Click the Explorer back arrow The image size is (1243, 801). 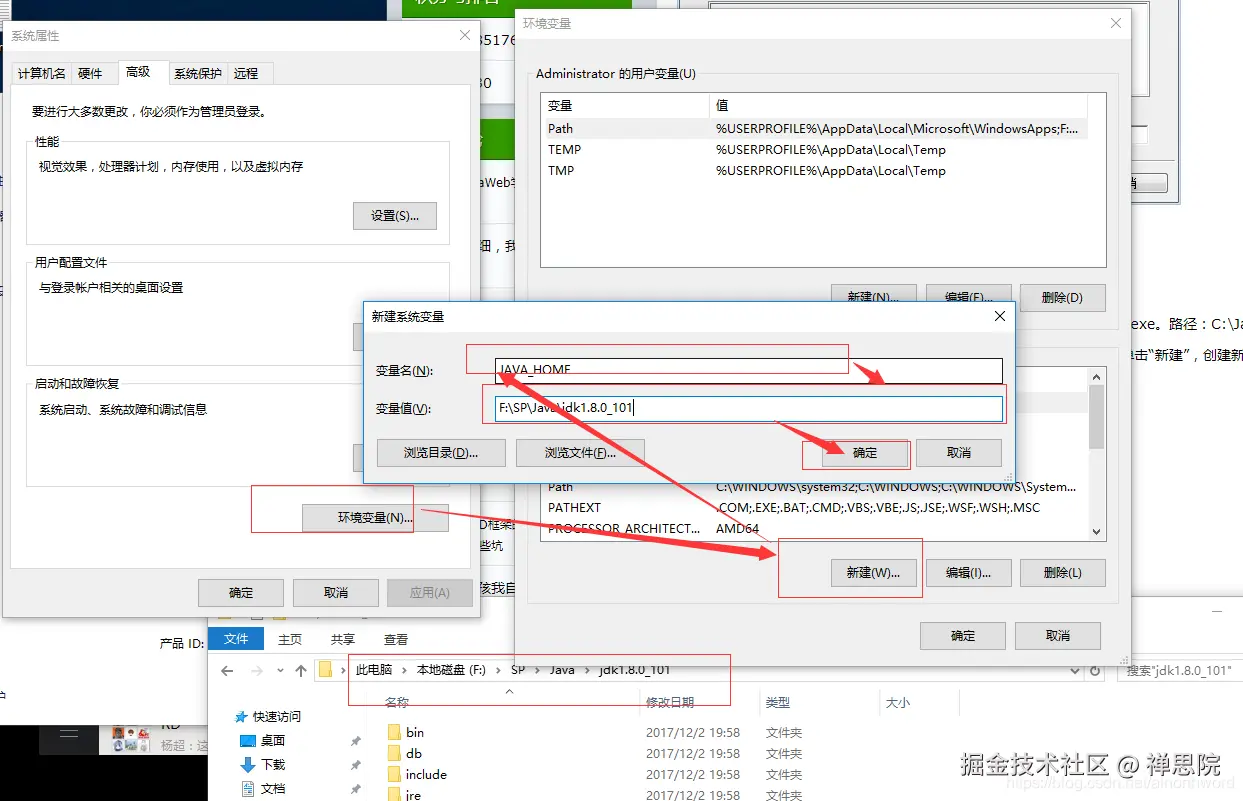tap(227, 670)
